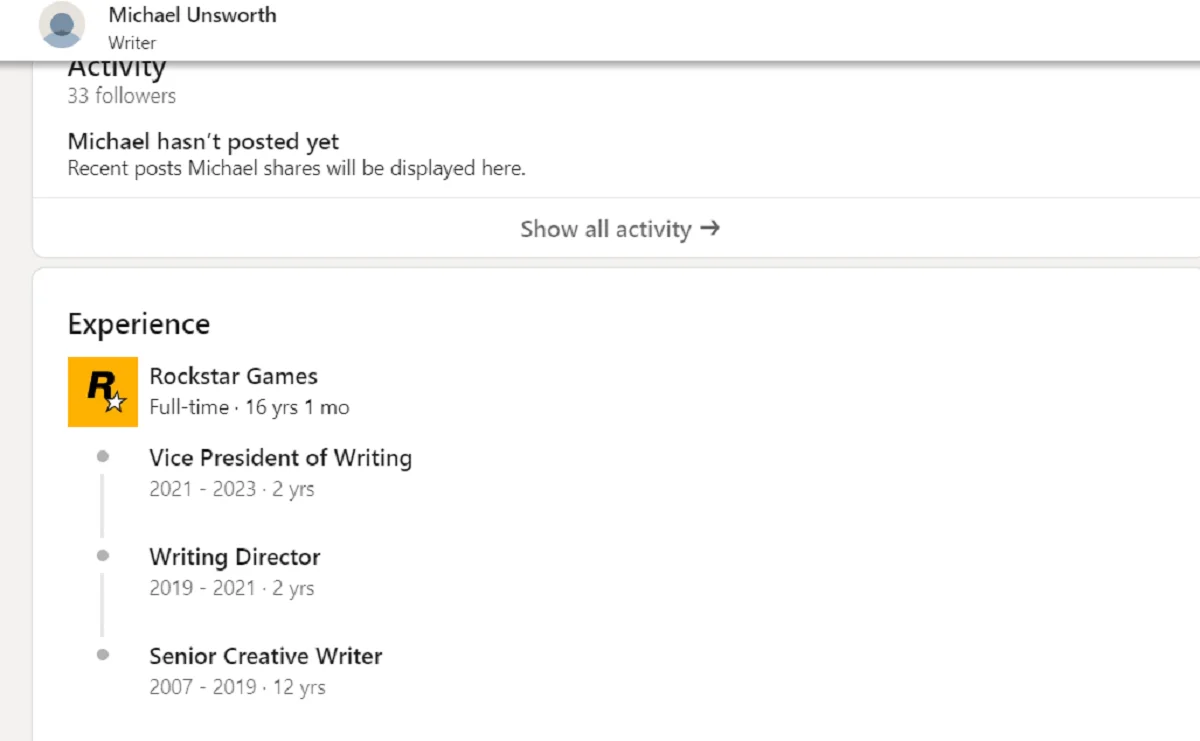The image size is (1200, 741).
Task: Click the Senior Creative Writer job title
Action: pyautogui.click(x=265, y=656)
